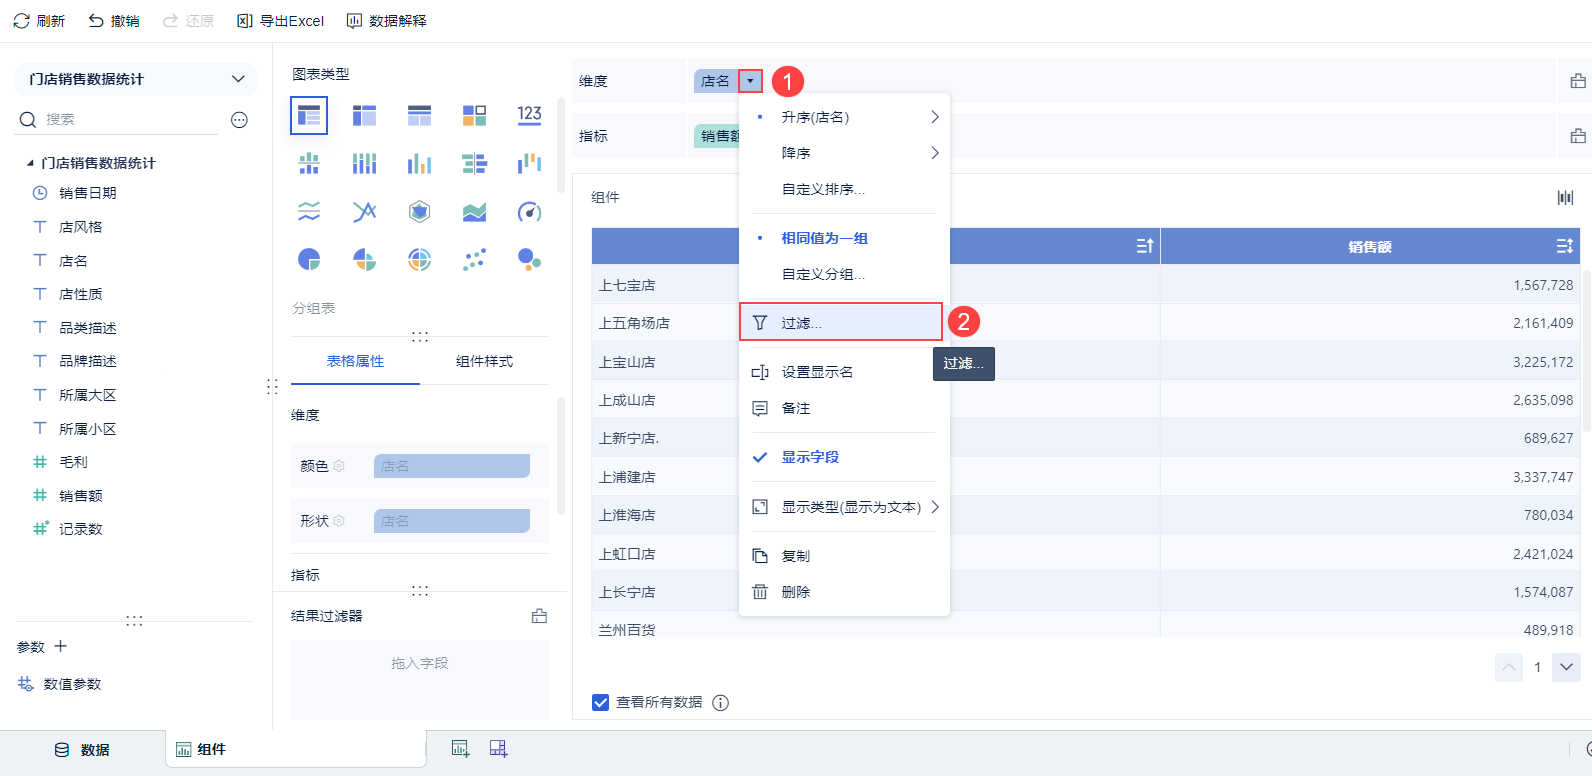Choose 过滤... from the context menu

tap(841, 322)
